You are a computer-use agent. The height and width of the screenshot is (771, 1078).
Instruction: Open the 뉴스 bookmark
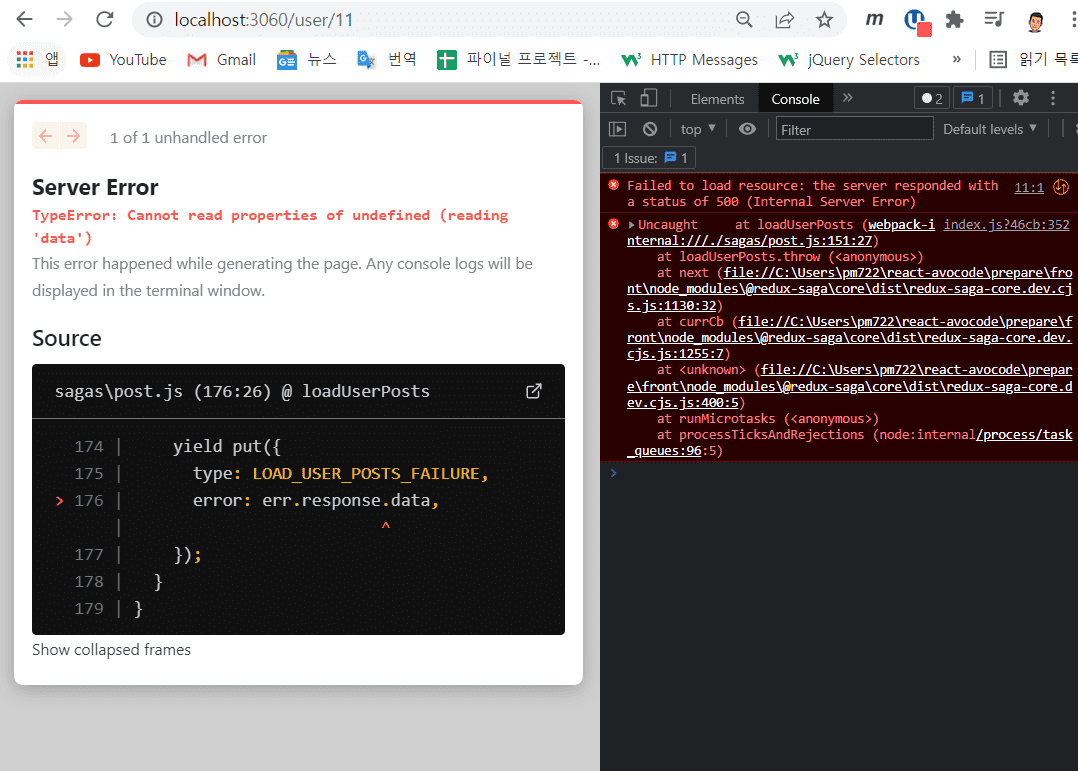307,60
